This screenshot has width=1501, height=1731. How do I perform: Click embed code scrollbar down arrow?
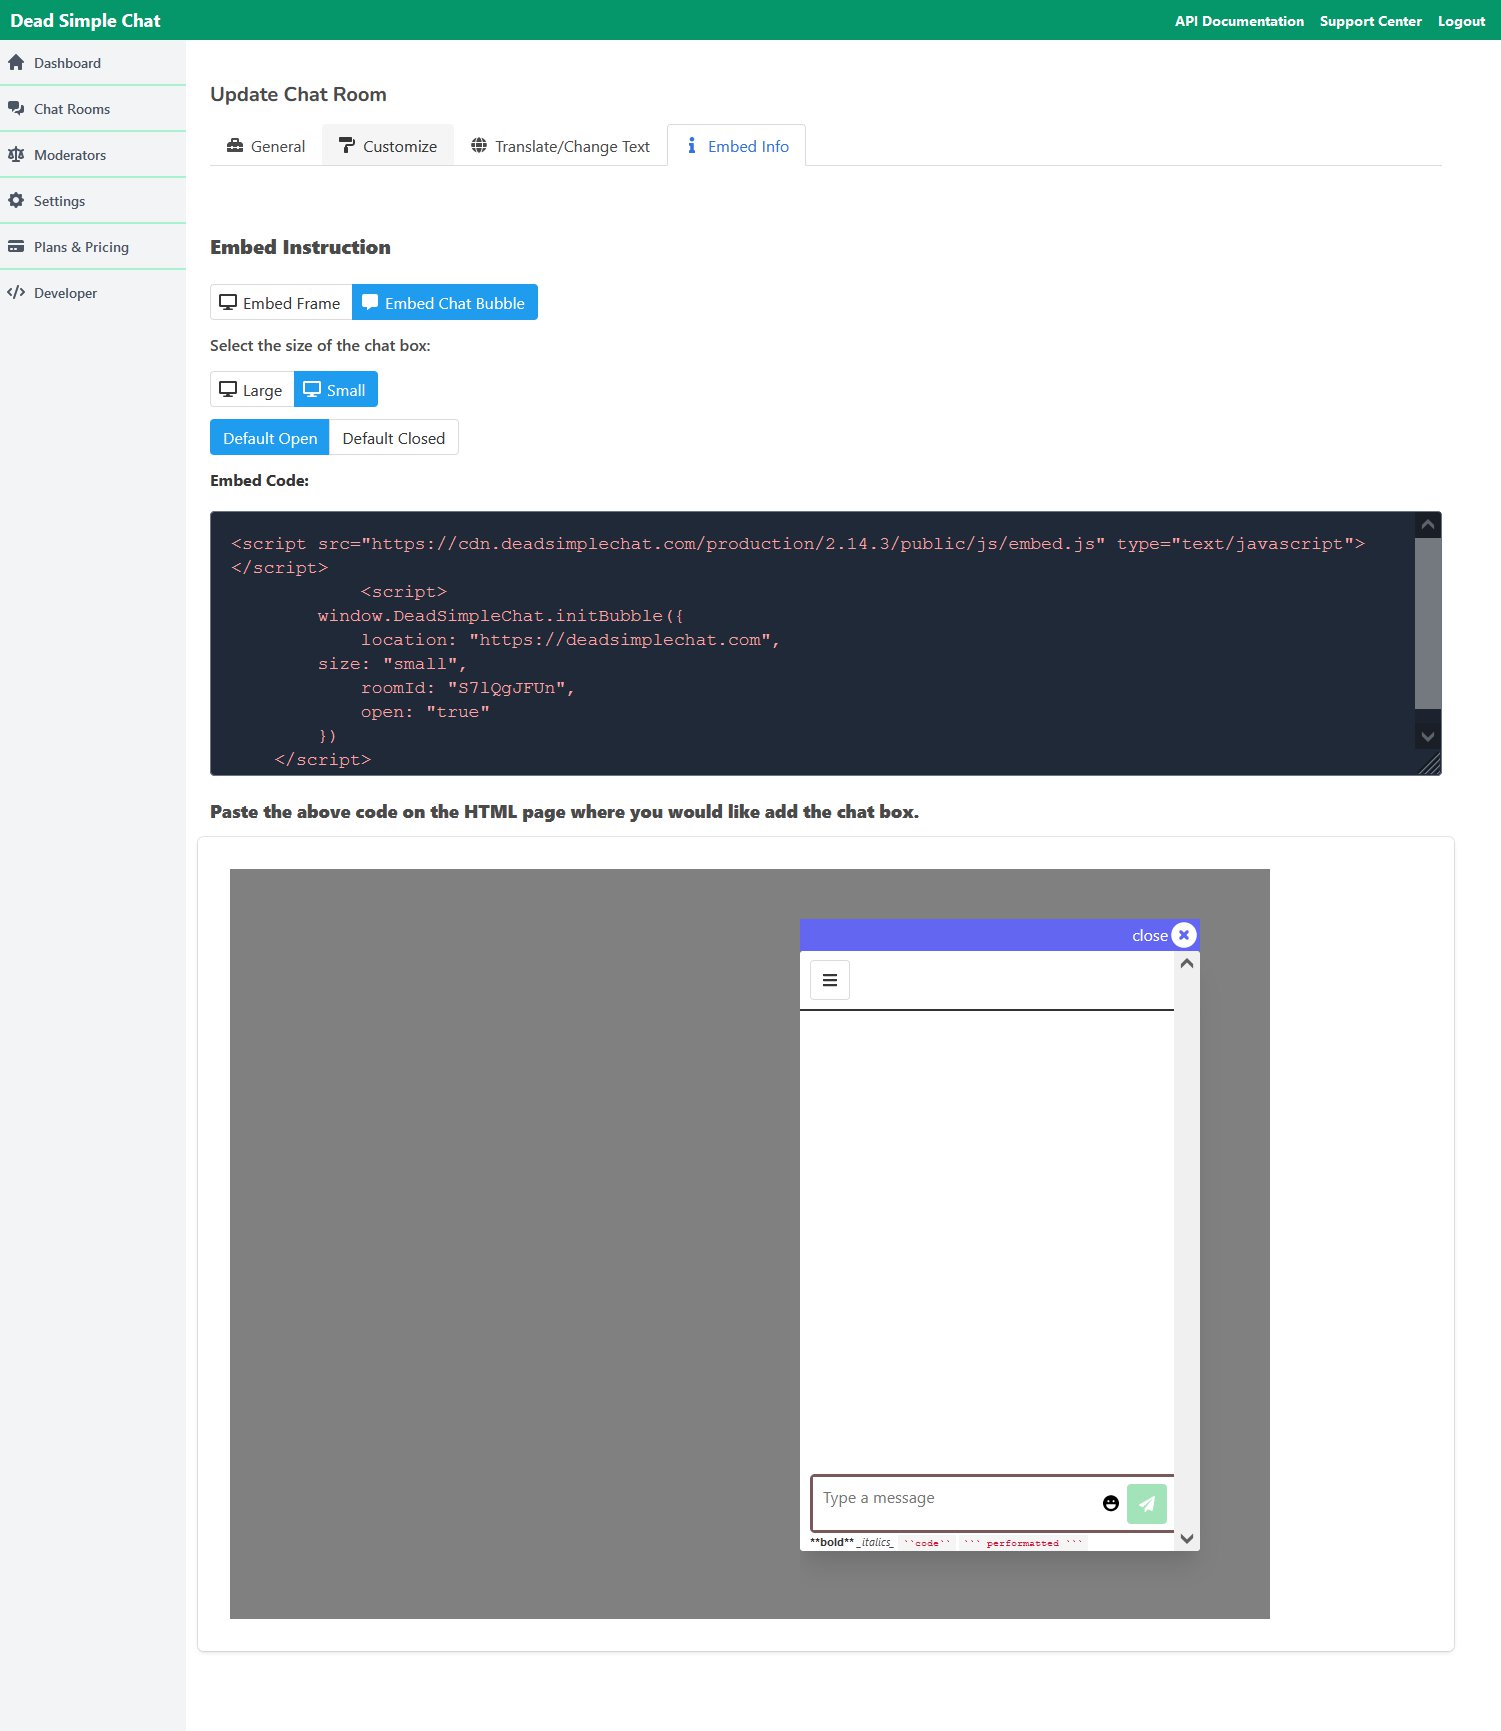pos(1428,736)
